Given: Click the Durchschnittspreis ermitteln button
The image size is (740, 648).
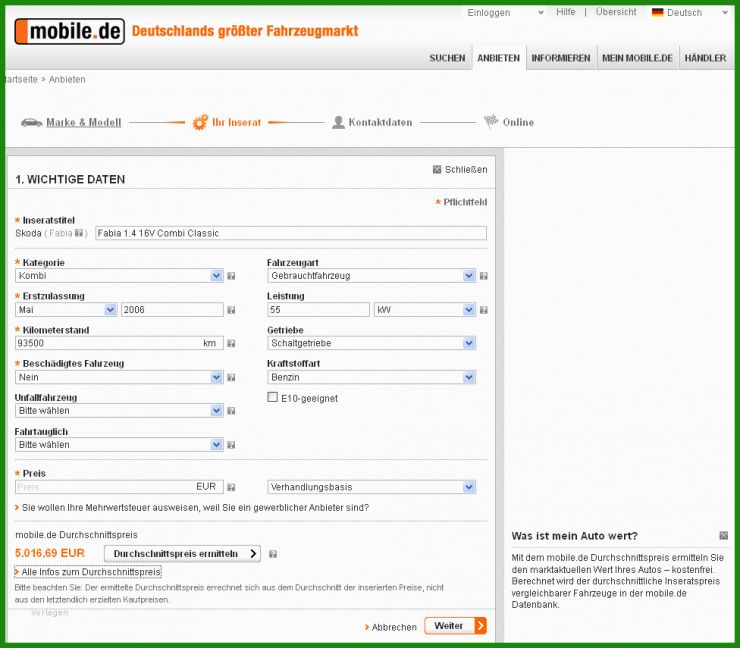Looking at the screenshot, I should tap(182, 554).
